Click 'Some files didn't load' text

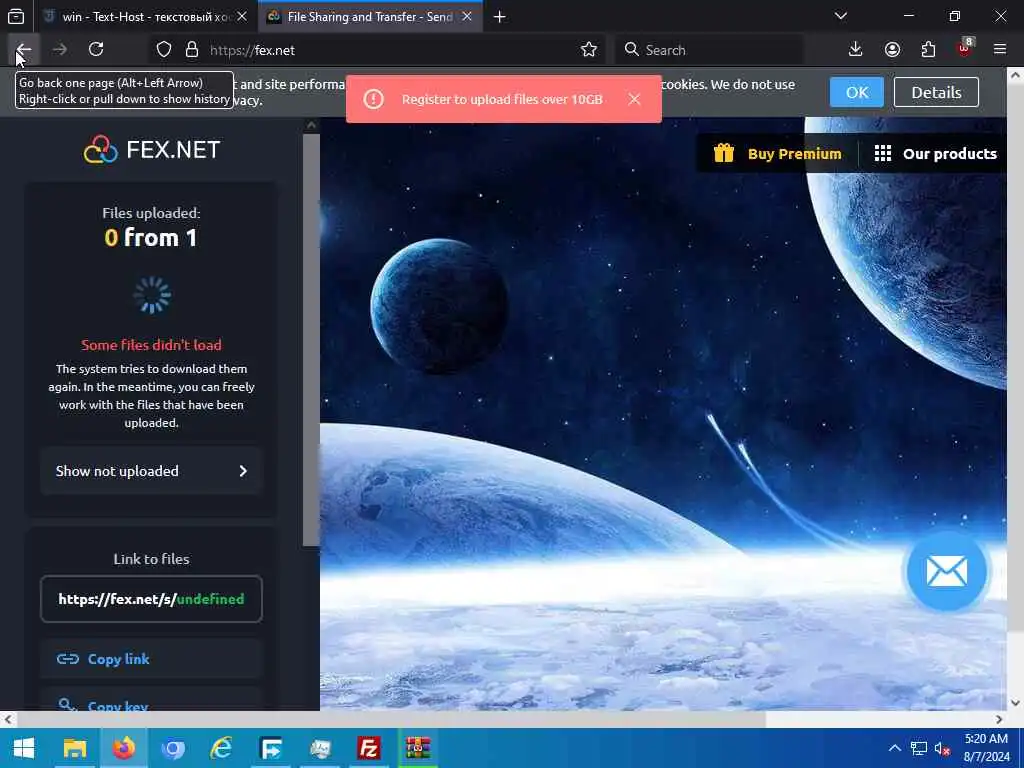click(152, 345)
